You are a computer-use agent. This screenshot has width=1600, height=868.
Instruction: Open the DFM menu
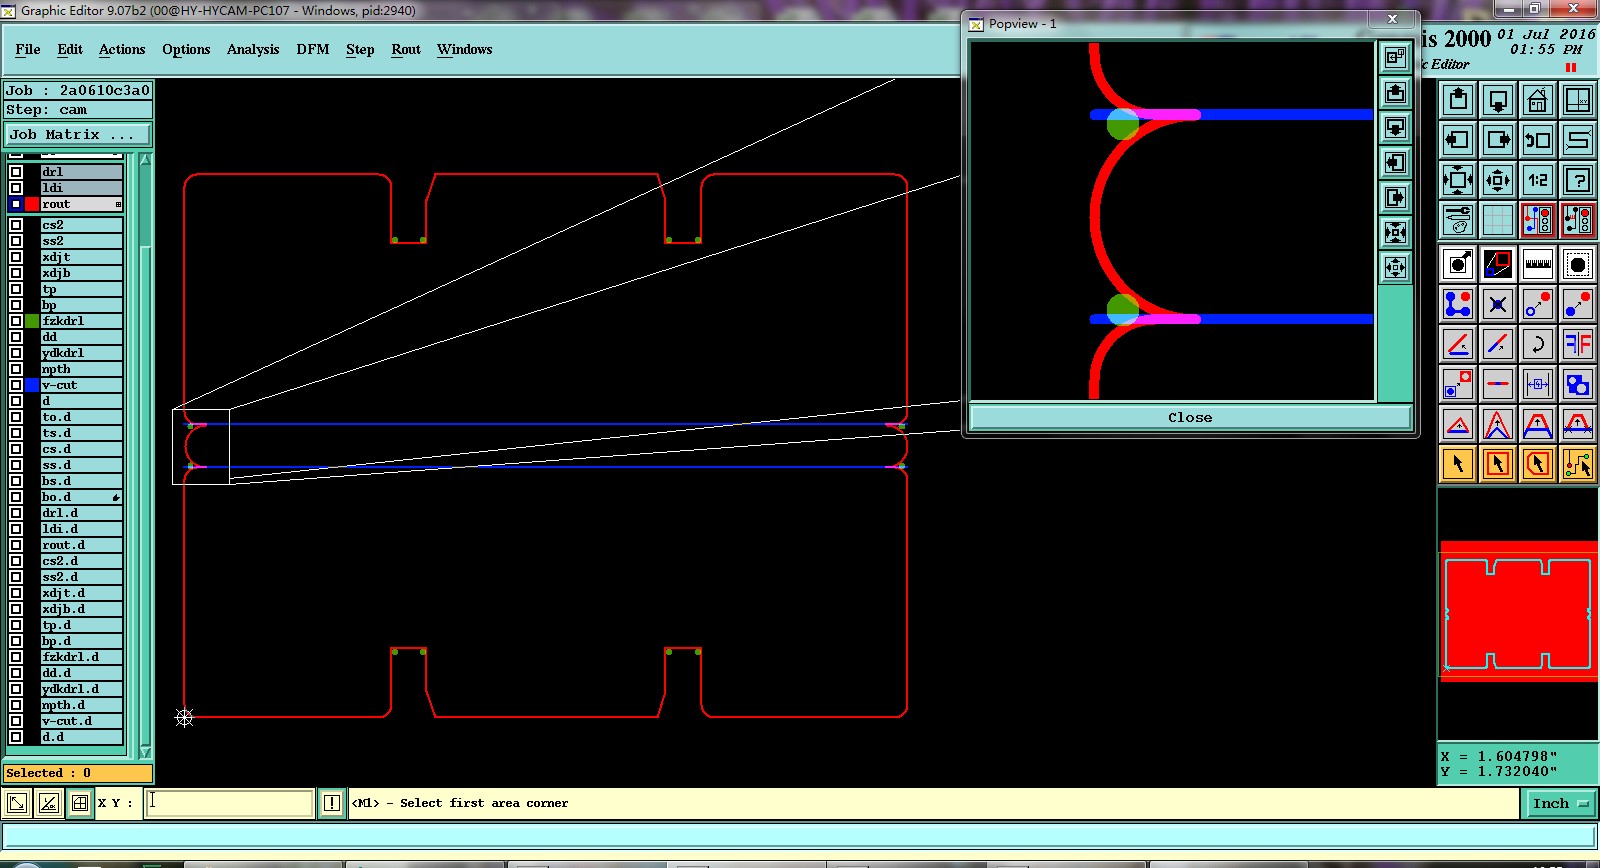pyautogui.click(x=313, y=49)
